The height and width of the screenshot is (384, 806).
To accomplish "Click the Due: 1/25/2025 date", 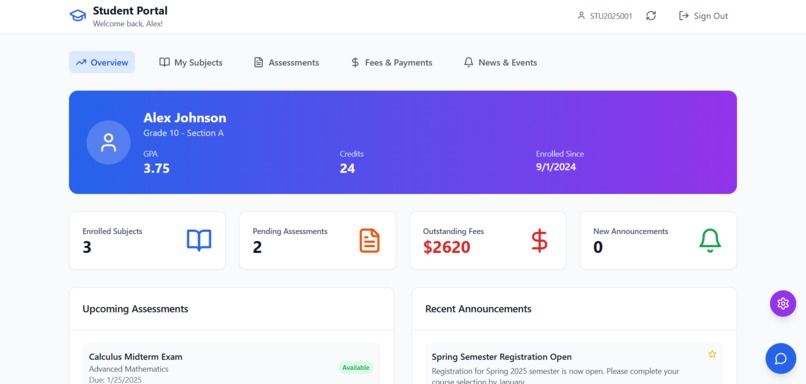I will click(x=115, y=380).
